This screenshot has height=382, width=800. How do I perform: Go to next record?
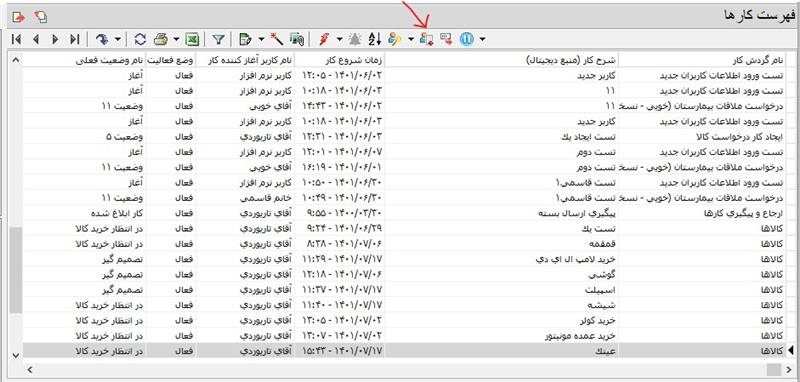(55, 39)
